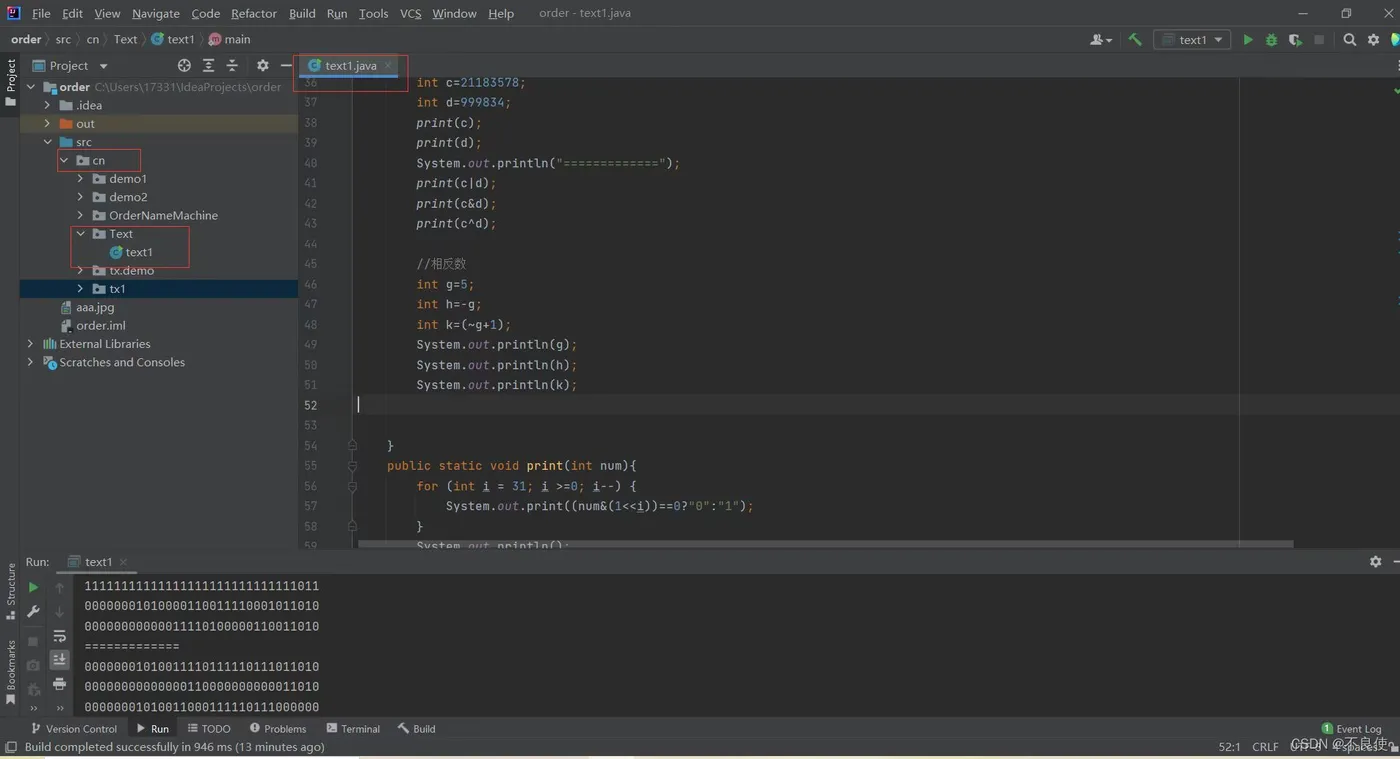This screenshot has width=1400, height=759.
Task: Toggle scroll to end in Run console
Action: click(x=59, y=660)
